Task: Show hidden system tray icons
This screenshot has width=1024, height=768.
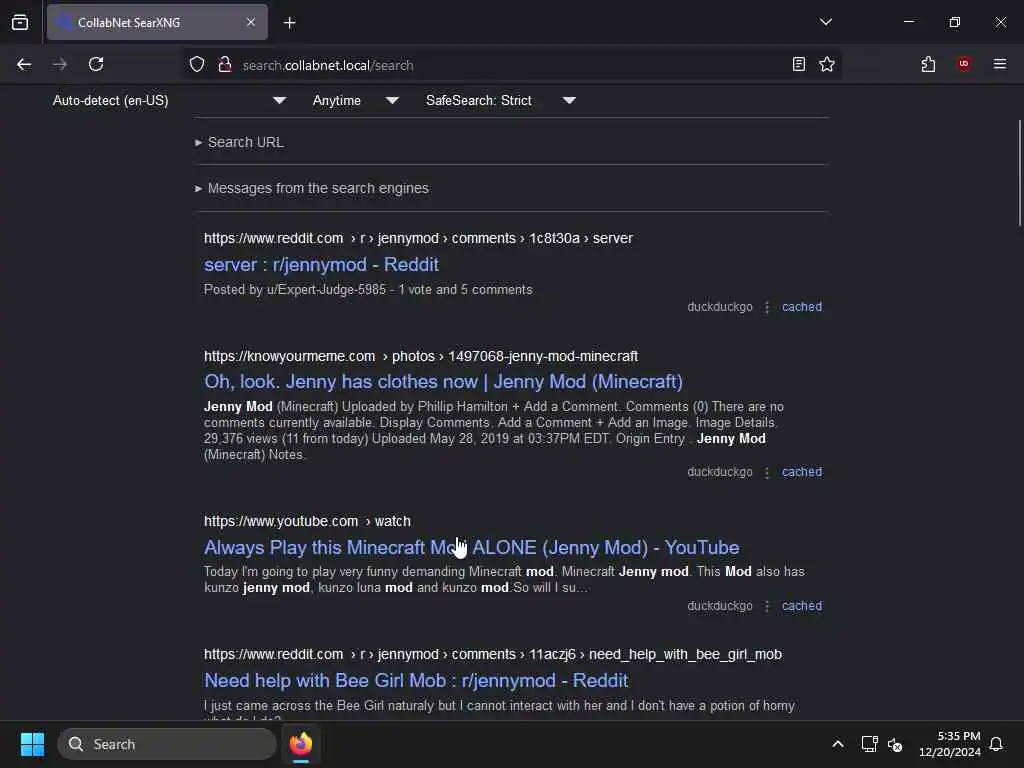Action: pyautogui.click(x=837, y=744)
